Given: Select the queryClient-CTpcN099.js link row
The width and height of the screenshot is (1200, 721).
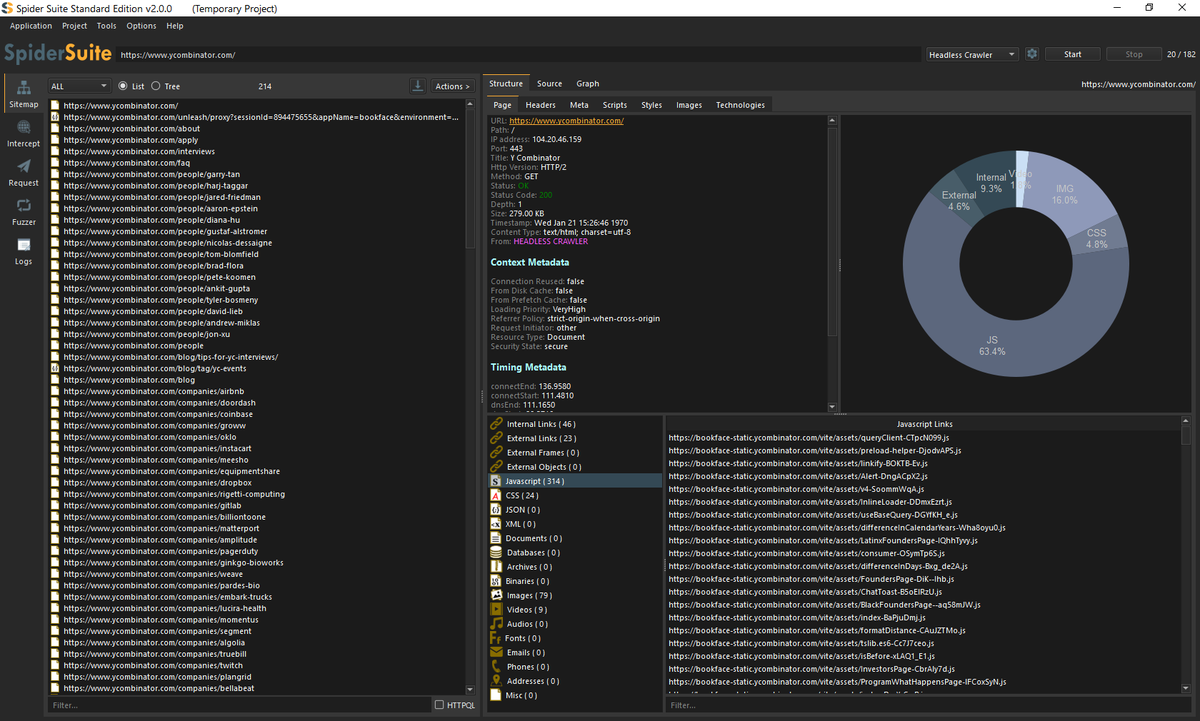Looking at the screenshot, I should click(x=924, y=437).
